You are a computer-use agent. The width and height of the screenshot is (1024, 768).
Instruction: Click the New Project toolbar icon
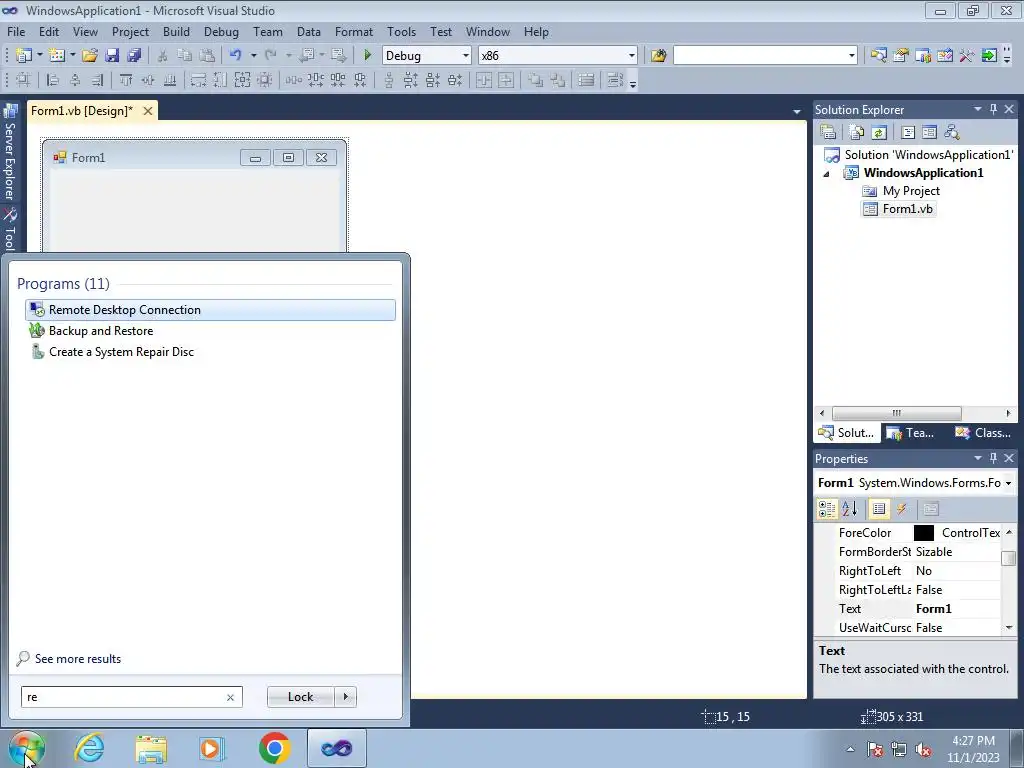tap(24, 56)
